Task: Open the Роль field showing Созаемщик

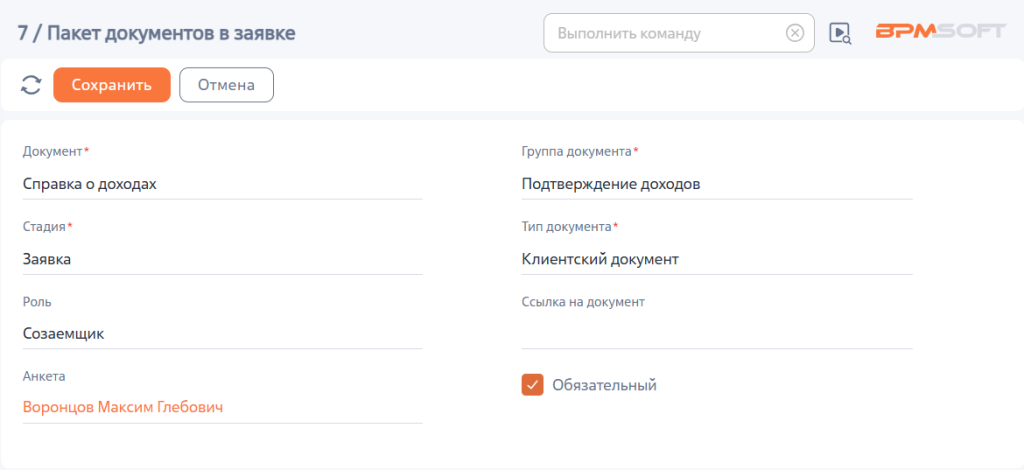Action: [223, 334]
